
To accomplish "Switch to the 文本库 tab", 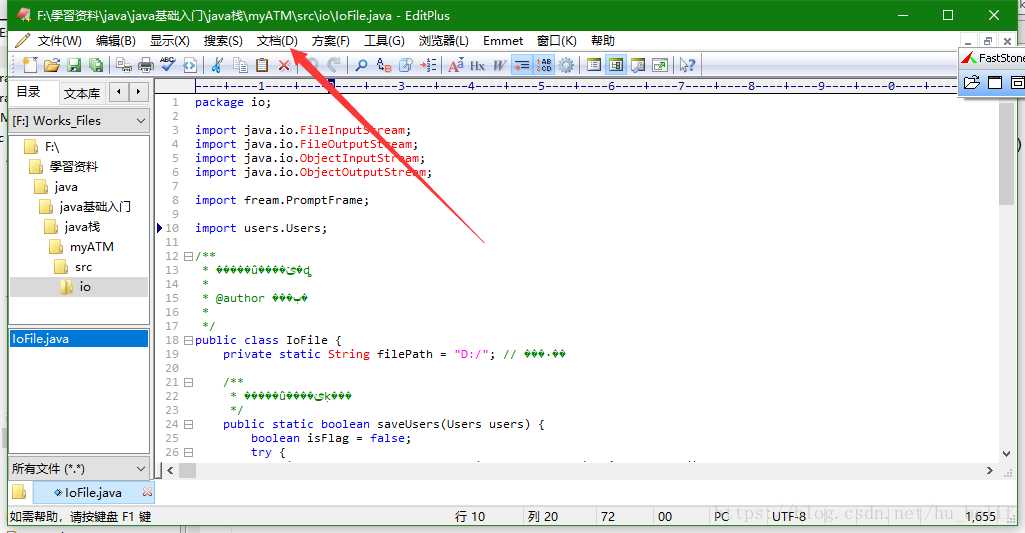I will click(x=82, y=94).
